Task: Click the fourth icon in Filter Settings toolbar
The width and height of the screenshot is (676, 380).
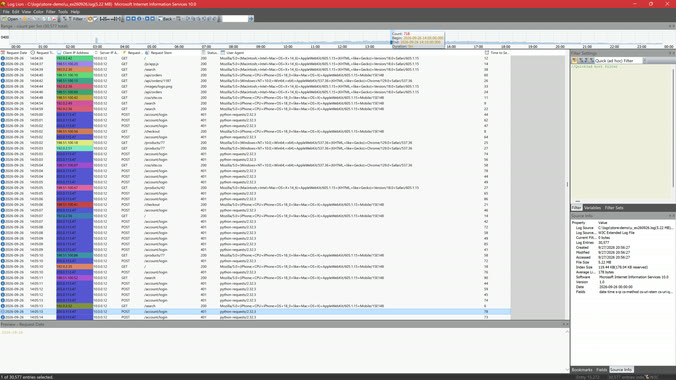Action: coord(592,61)
